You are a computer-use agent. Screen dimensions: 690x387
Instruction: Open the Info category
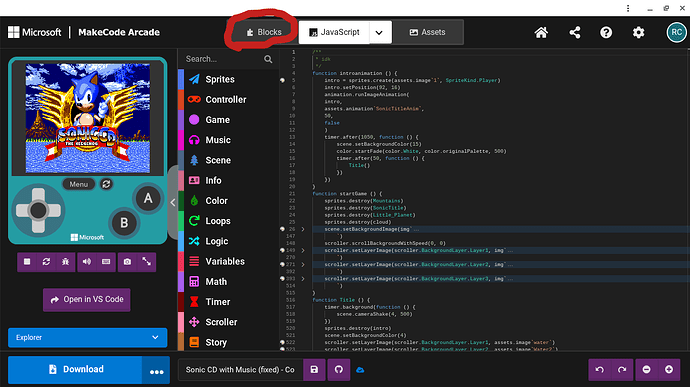pyautogui.click(x=228, y=181)
